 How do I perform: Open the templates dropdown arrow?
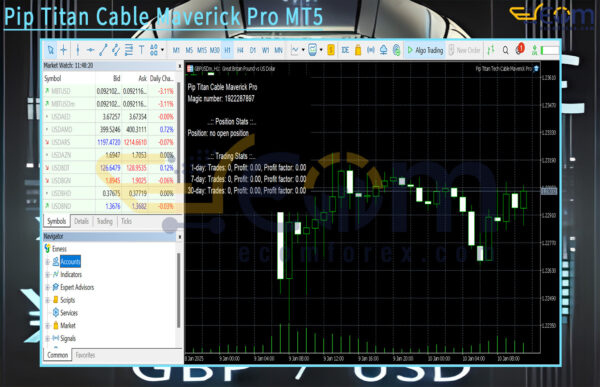tap(321, 50)
